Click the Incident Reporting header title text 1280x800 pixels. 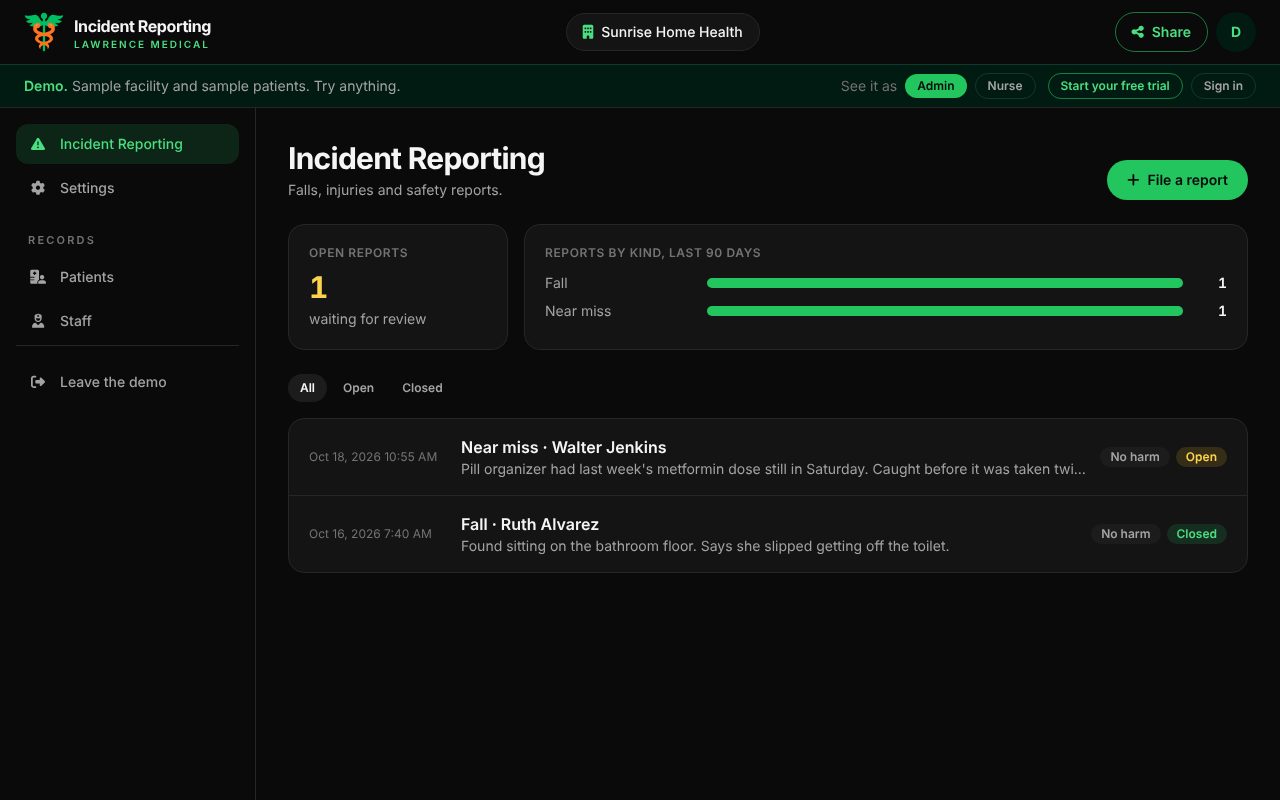(142, 26)
